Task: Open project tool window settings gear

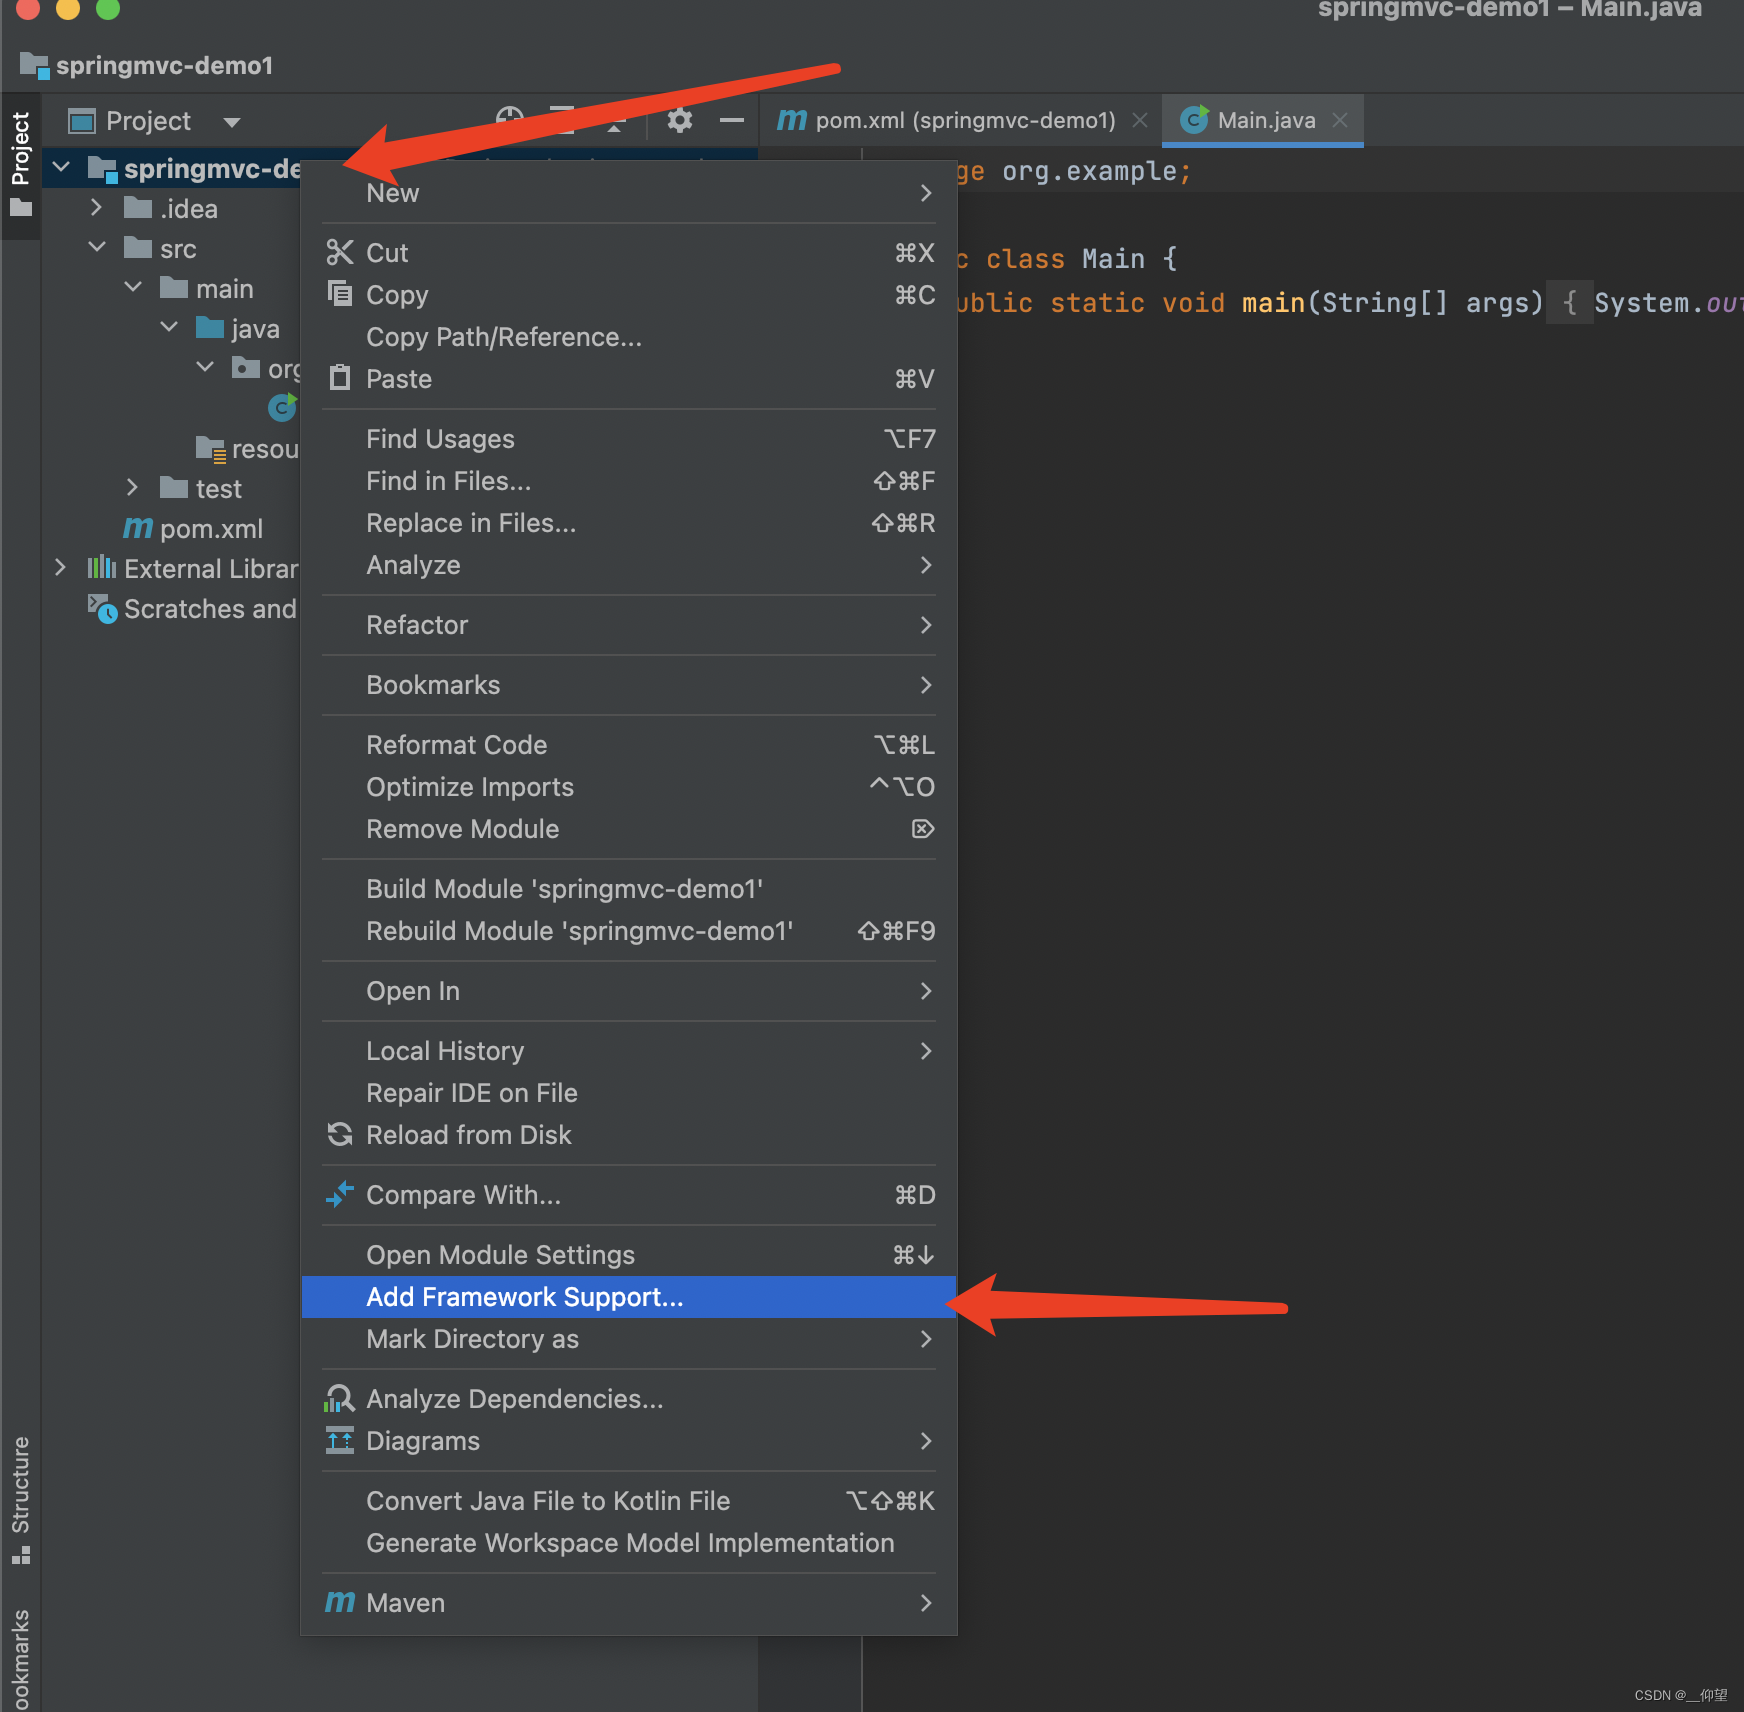Action: point(680,120)
